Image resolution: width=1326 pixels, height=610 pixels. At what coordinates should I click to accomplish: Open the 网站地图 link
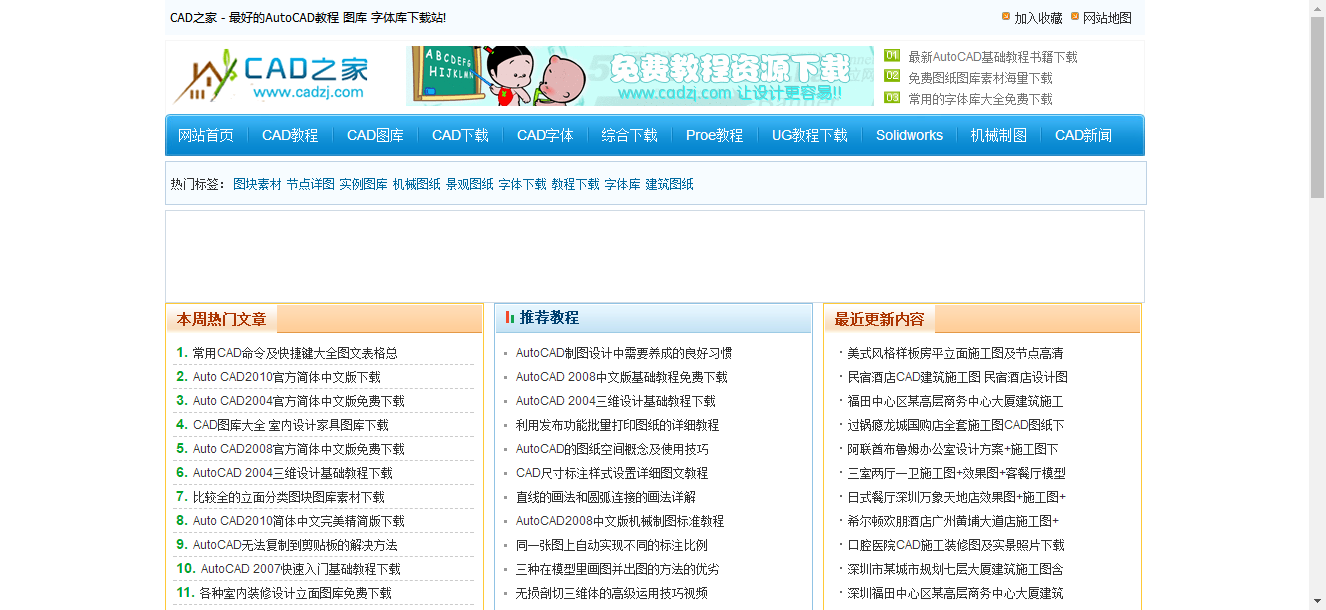point(1107,18)
